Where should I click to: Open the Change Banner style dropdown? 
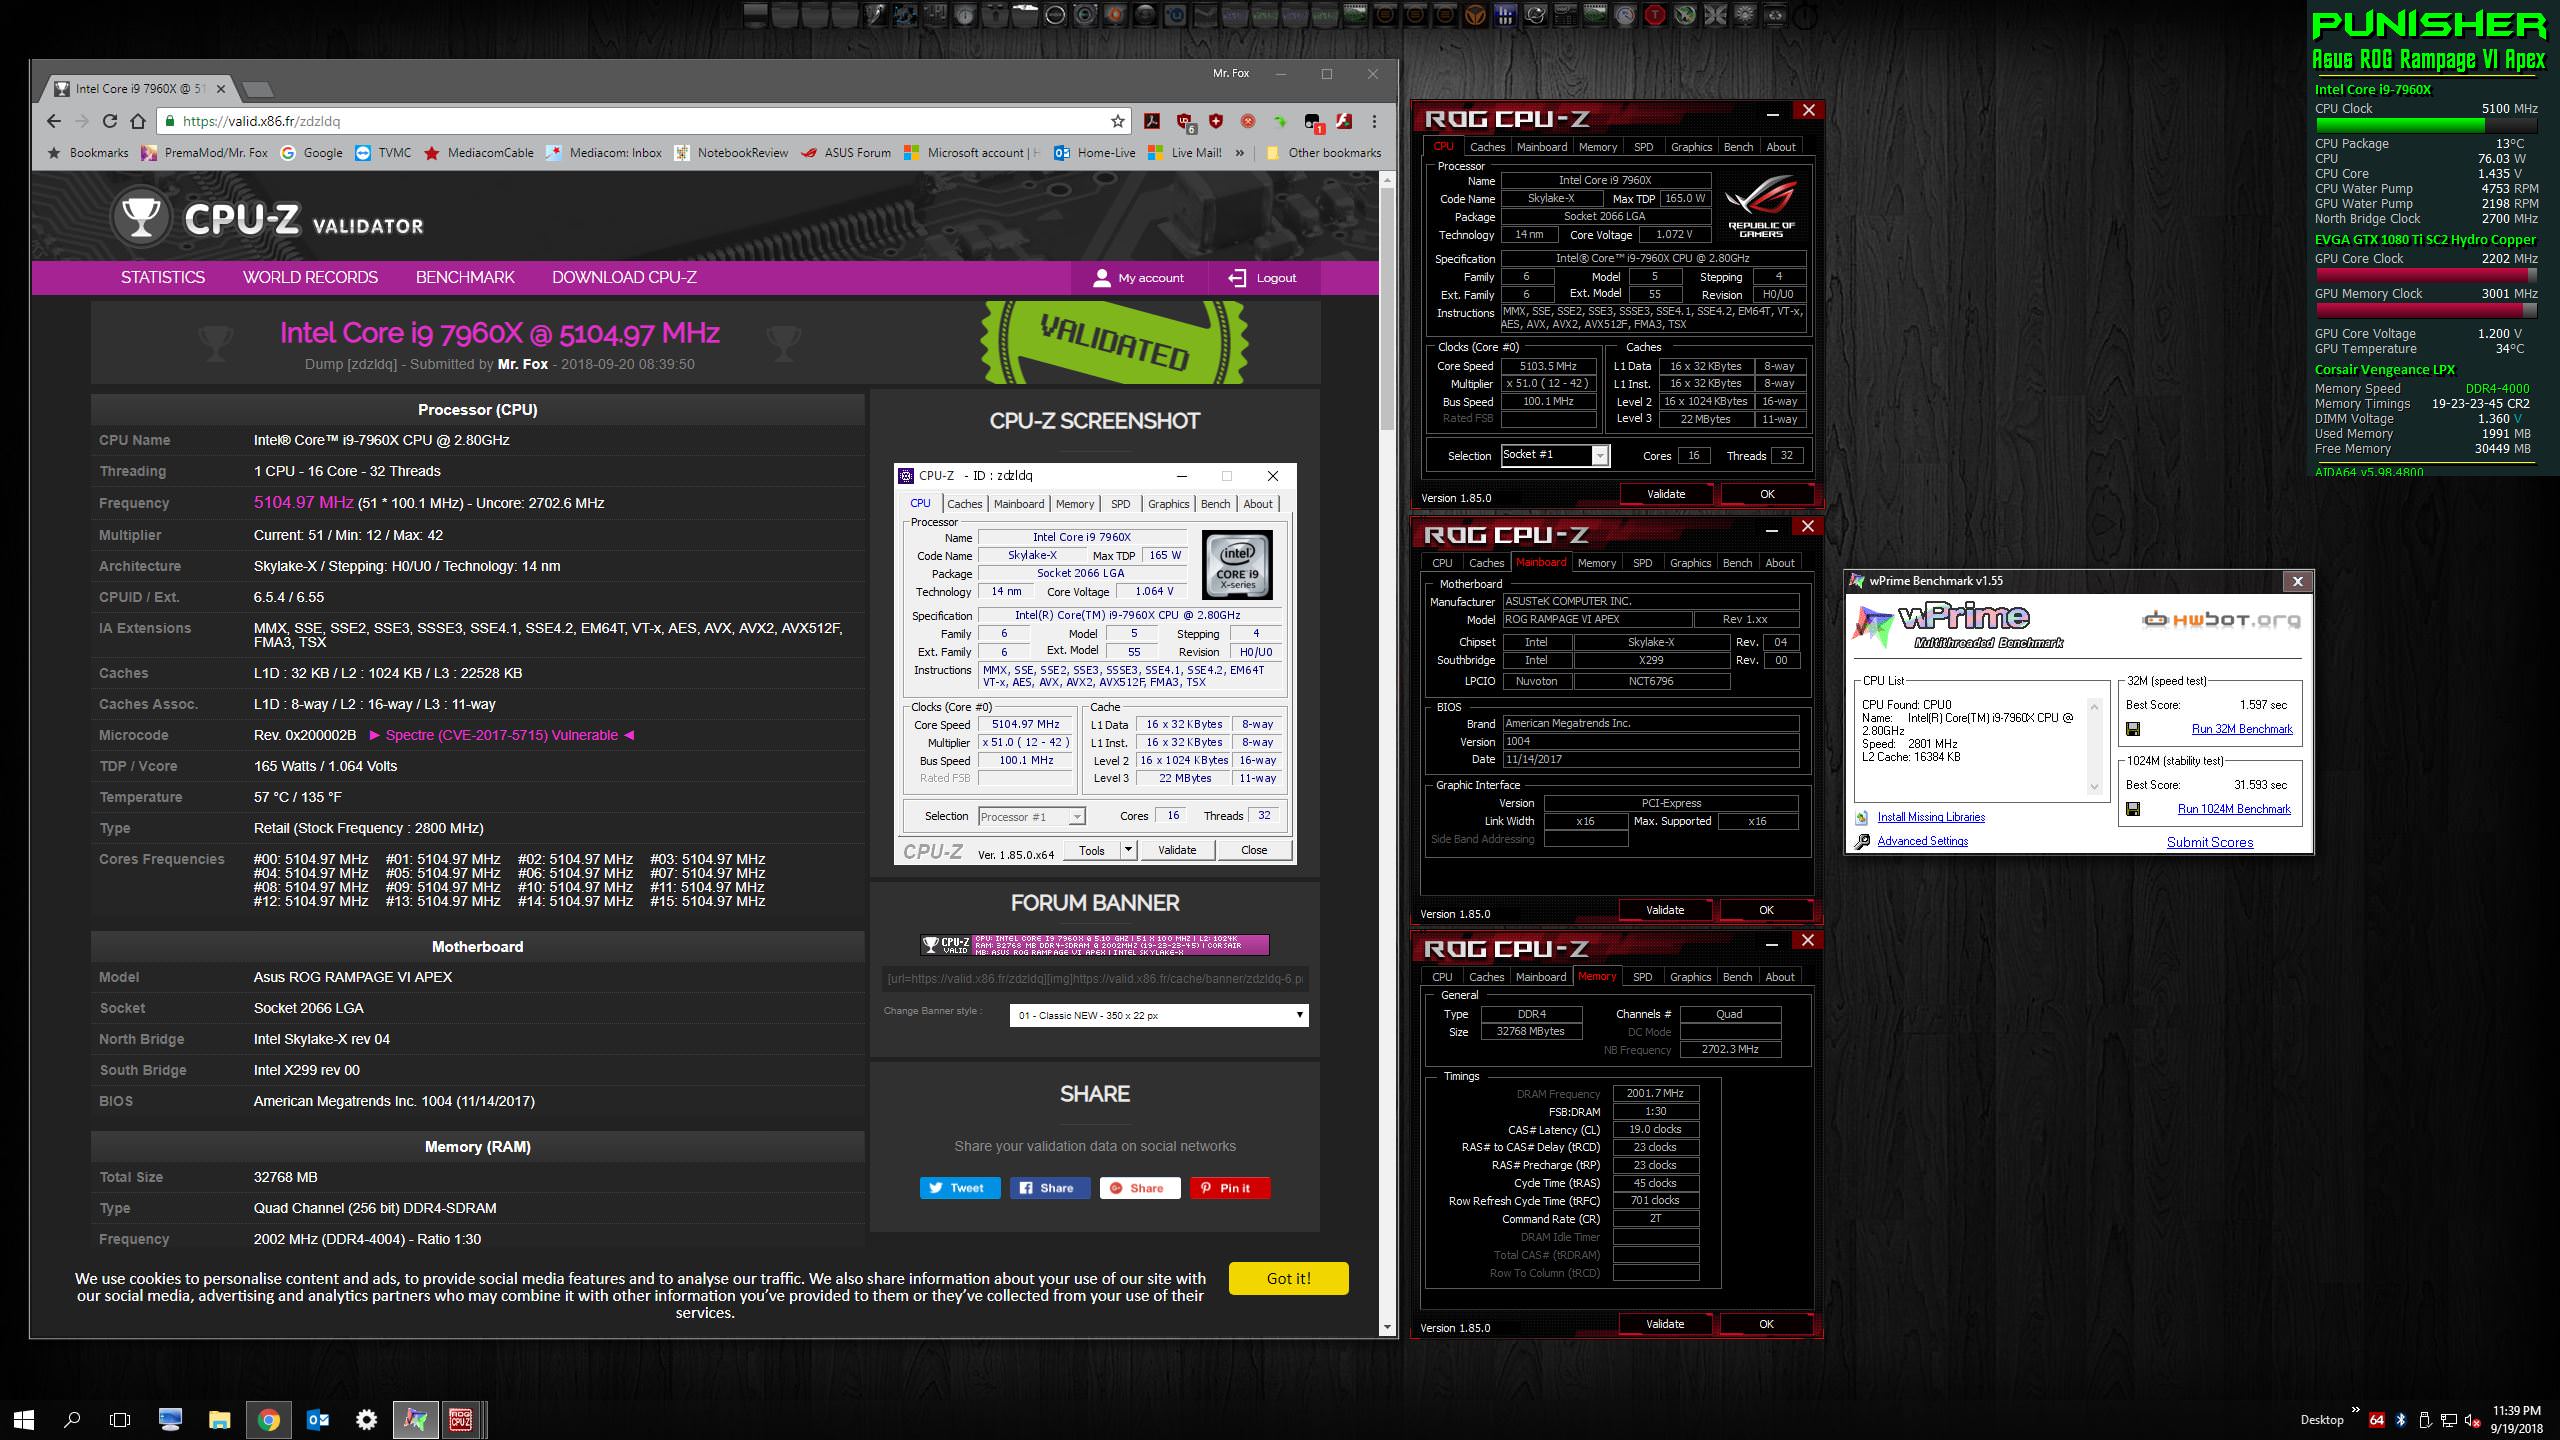click(x=1158, y=1015)
